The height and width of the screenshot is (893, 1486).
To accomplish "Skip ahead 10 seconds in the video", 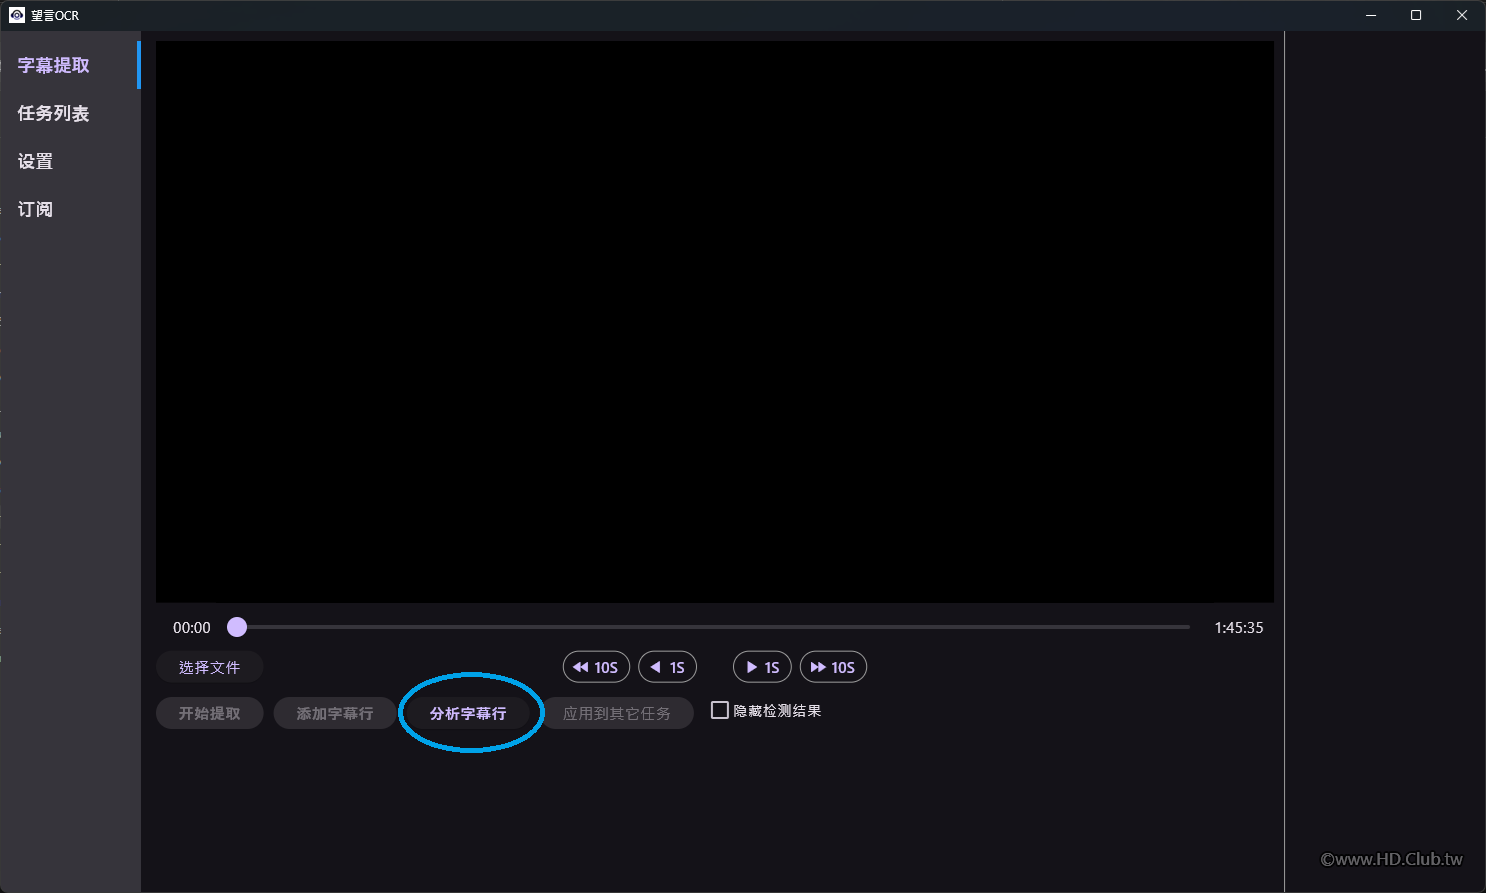I will (833, 667).
